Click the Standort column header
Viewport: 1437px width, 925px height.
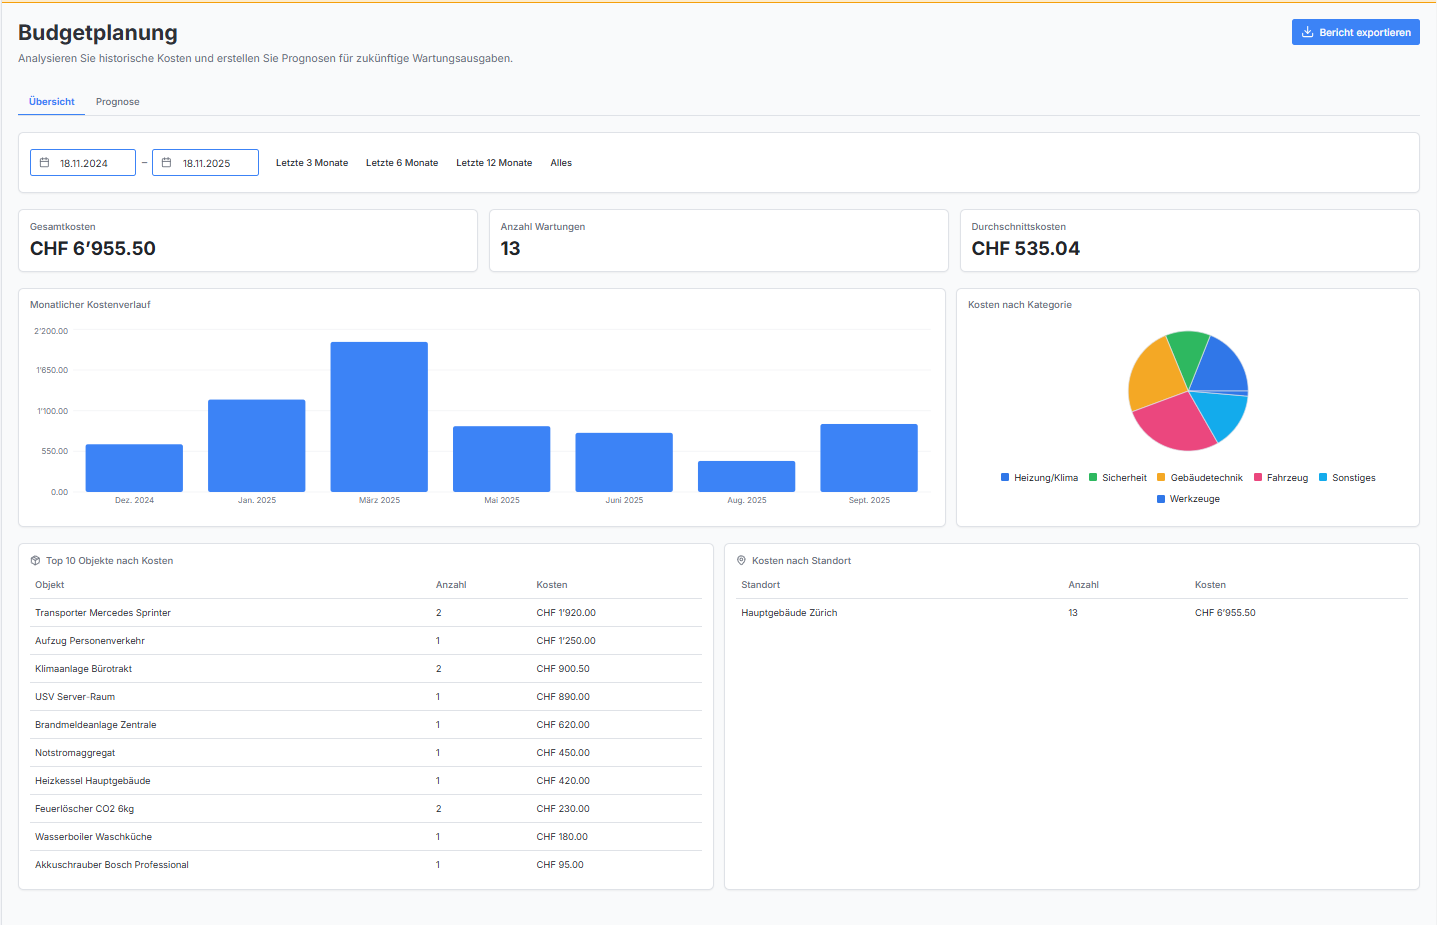(x=761, y=585)
